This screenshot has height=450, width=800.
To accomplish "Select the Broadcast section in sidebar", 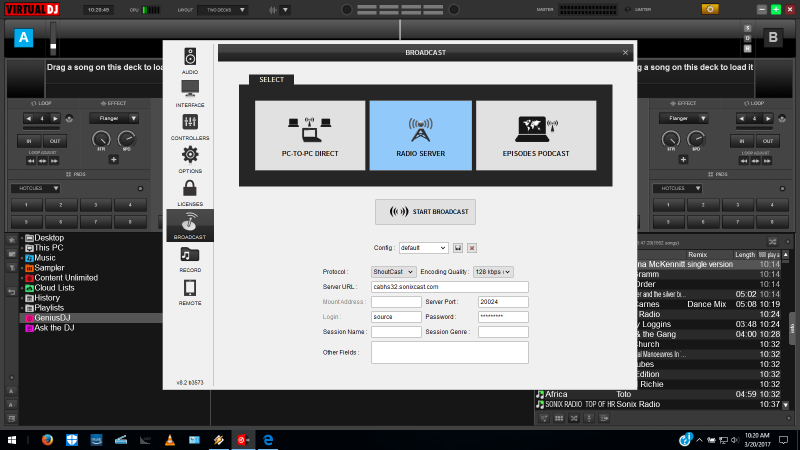I will coord(190,226).
